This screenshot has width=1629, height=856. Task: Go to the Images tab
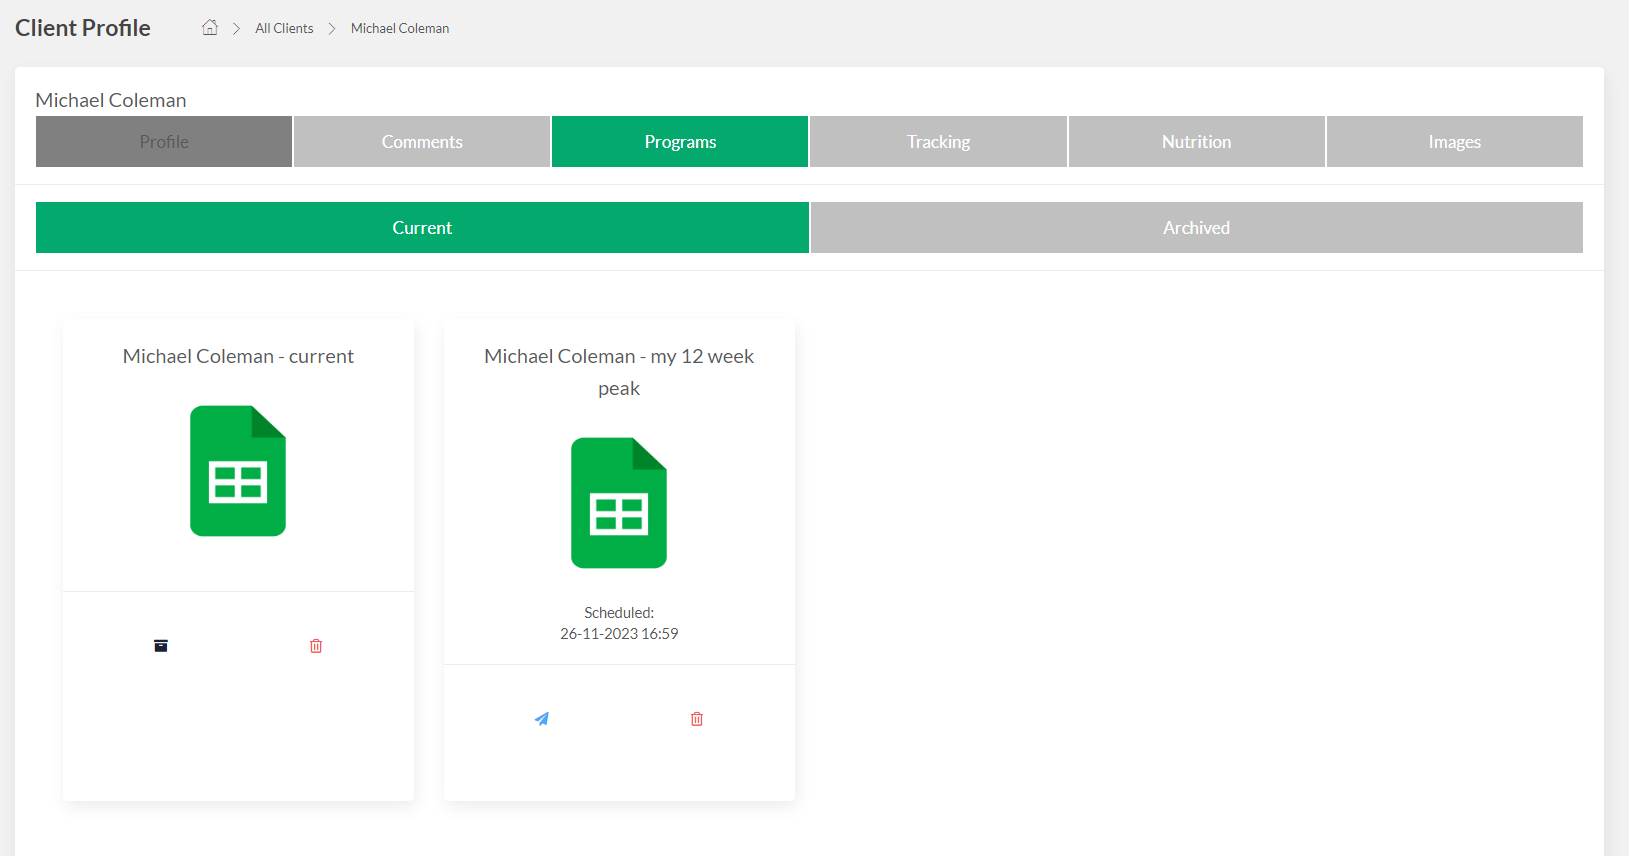[1454, 142]
